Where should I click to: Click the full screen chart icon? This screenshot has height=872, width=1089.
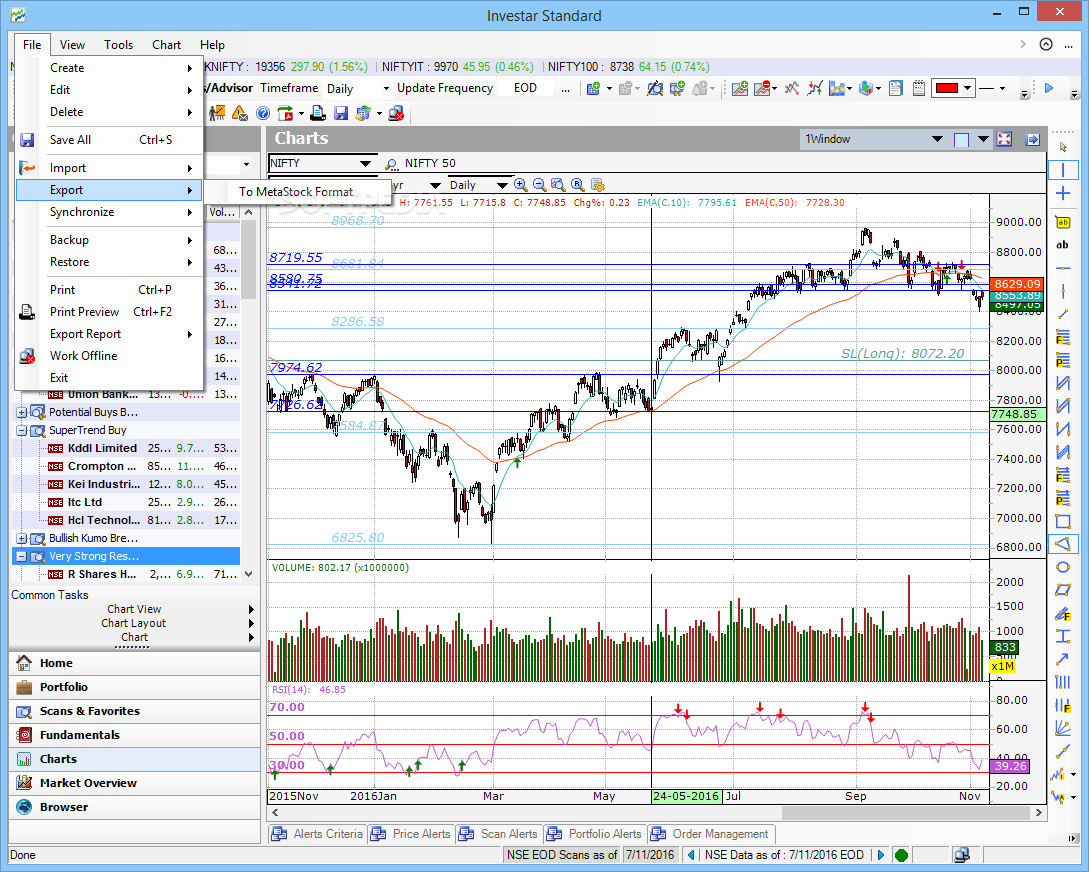pyautogui.click(x=1004, y=139)
